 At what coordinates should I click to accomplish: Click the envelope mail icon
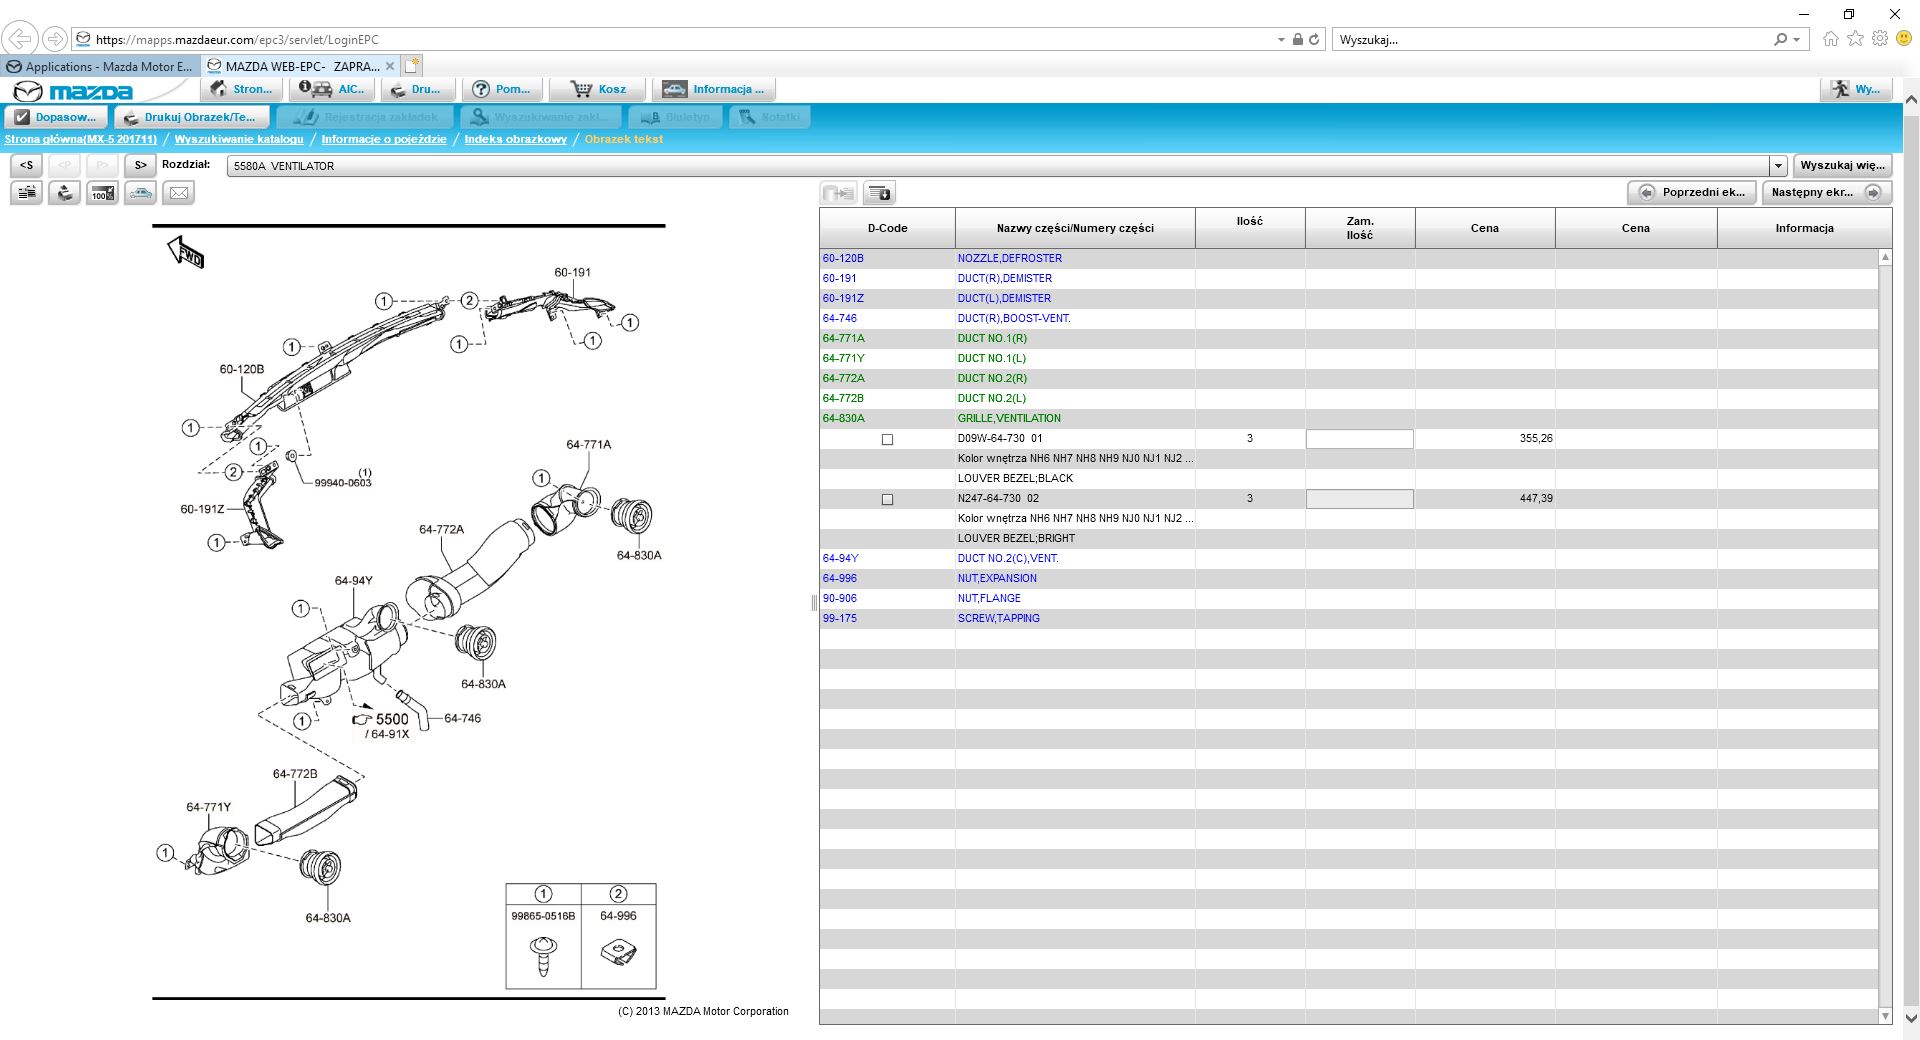tap(179, 193)
